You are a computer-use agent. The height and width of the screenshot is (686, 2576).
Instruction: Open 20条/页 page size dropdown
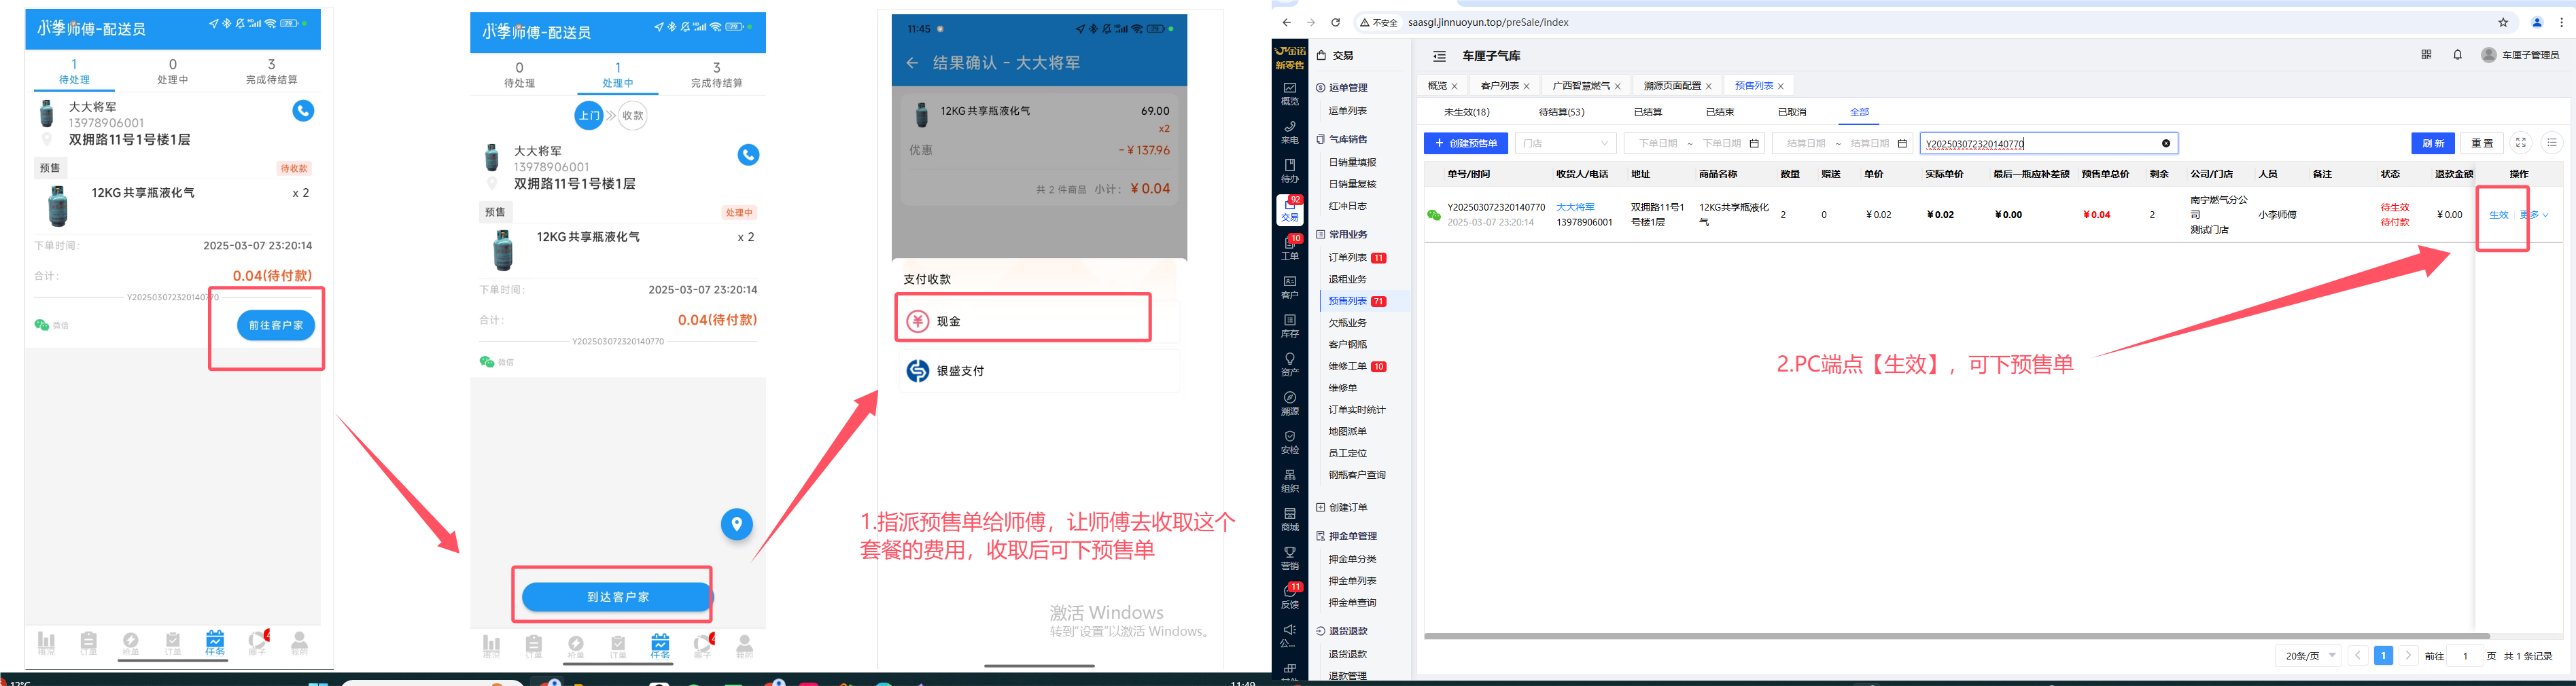click(x=2309, y=656)
